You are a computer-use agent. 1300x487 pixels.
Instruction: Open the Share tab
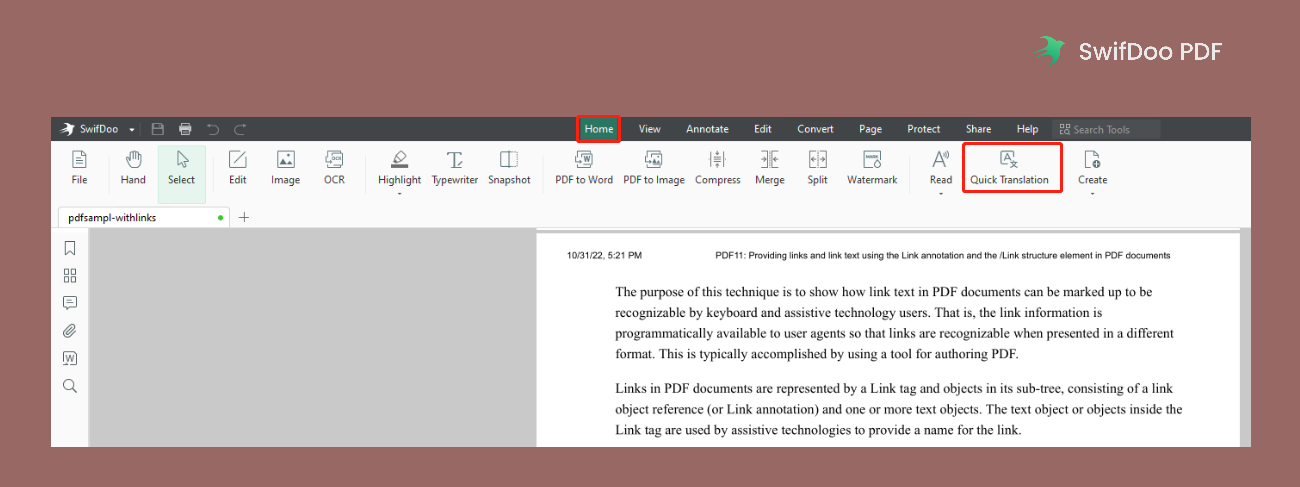pyautogui.click(x=978, y=129)
